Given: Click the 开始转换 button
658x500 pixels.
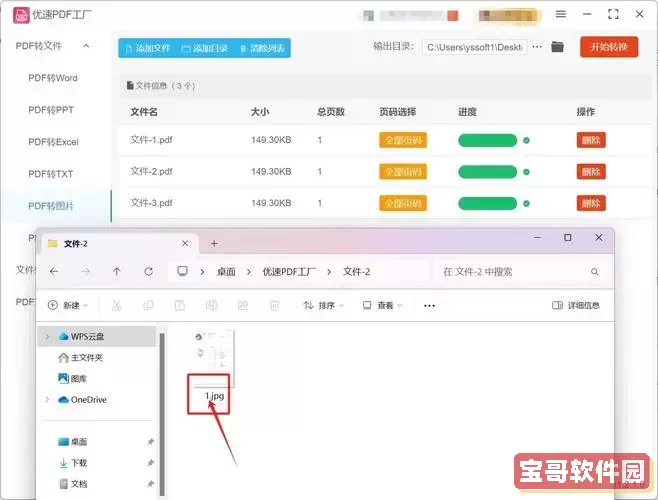Looking at the screenshot, I should point(609,47).
